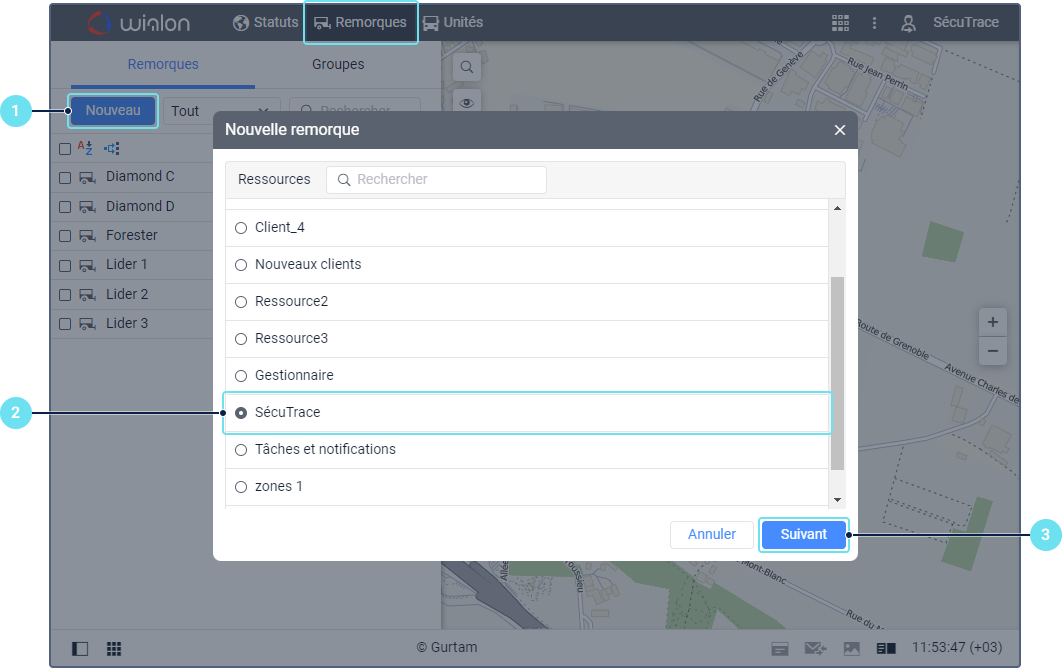Zoom in on the map

(992, 322)
